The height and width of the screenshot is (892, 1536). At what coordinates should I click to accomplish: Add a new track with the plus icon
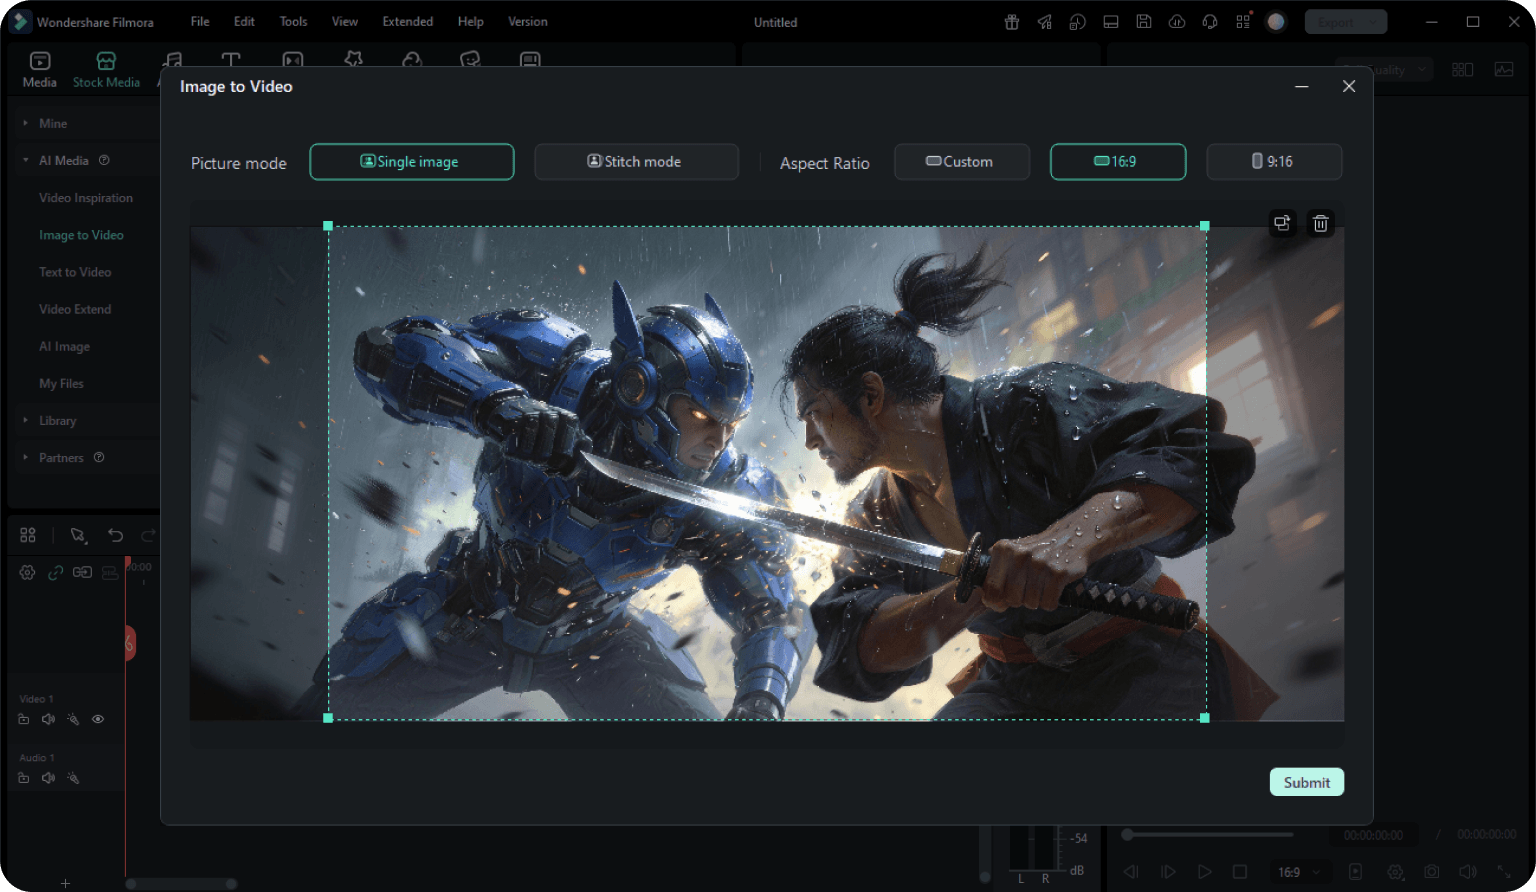pos(65,883)
